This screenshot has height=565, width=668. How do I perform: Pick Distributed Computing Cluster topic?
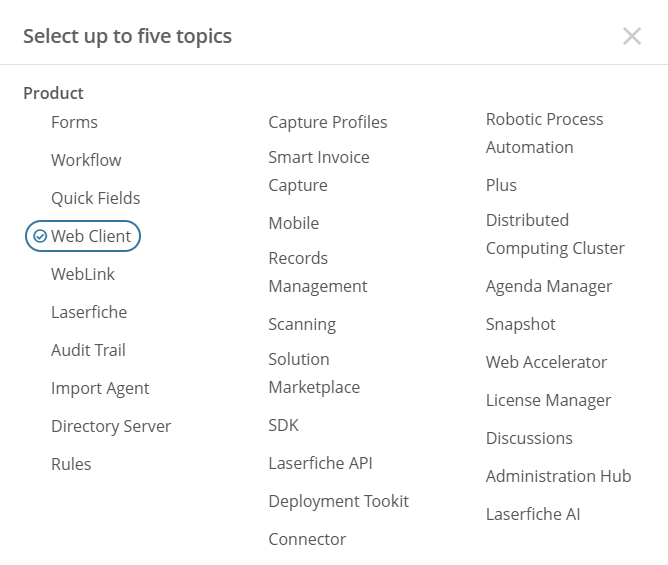coord(555,234)
